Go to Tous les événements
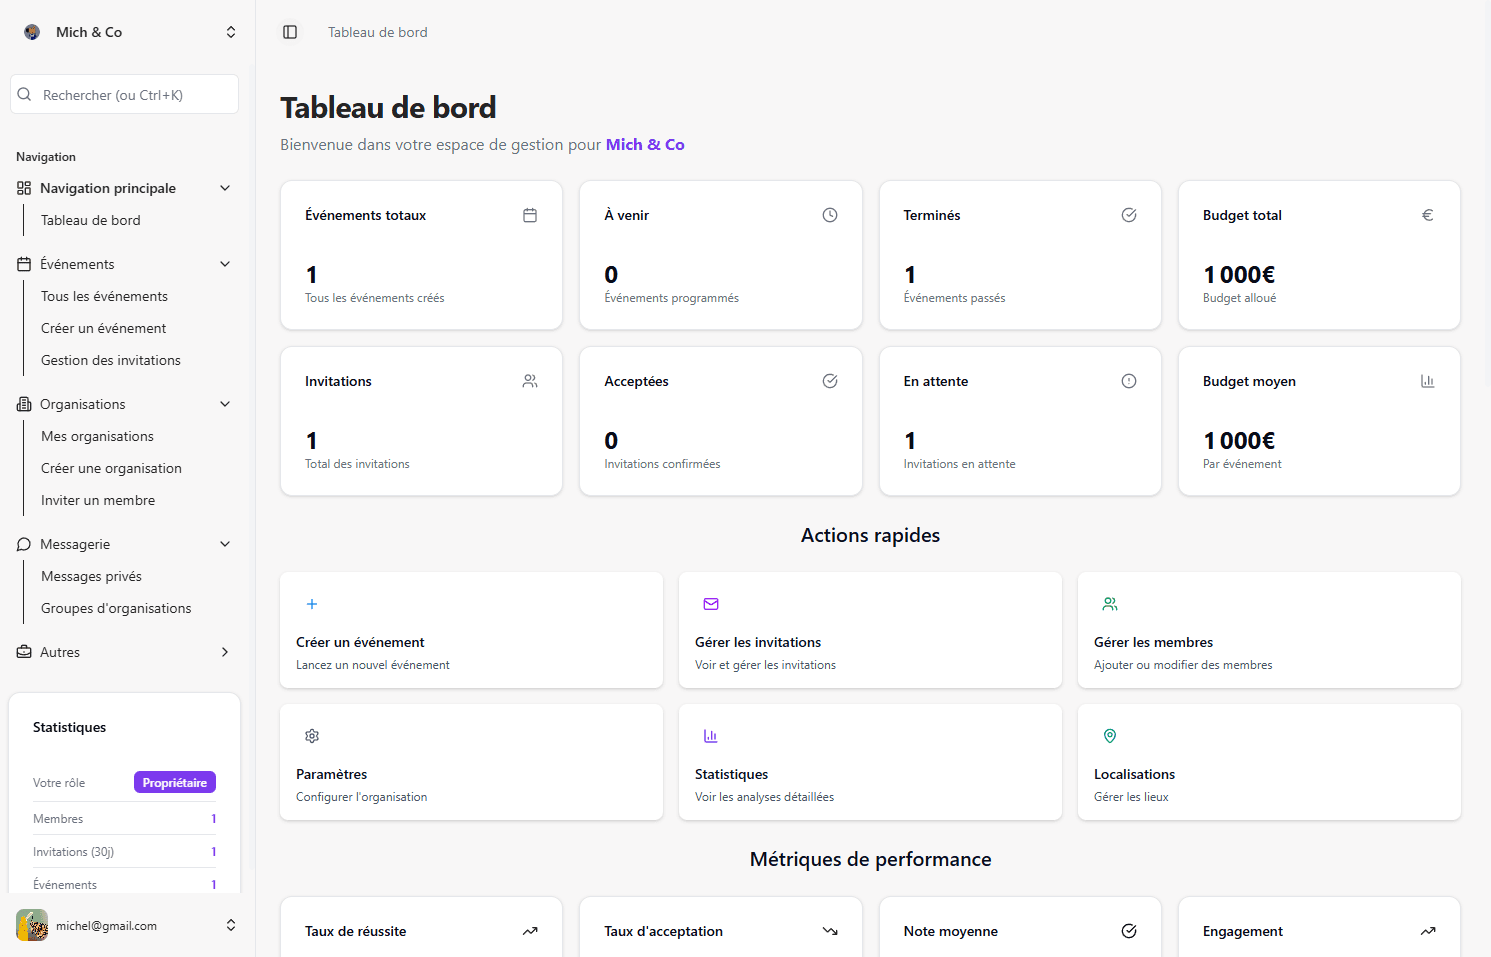Viewport: 1491px width, 957px height. point(104,296)
